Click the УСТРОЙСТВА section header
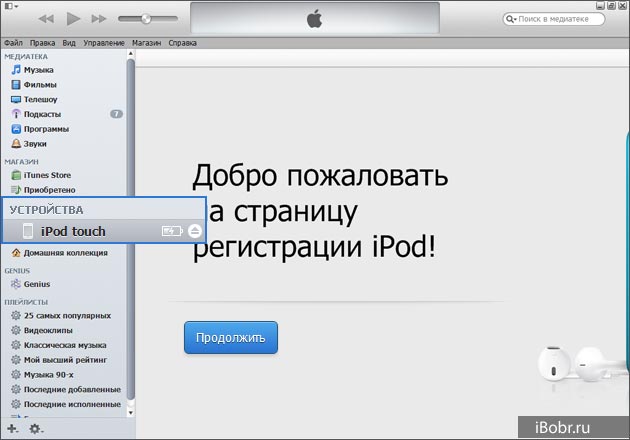The image size is (630, 440). coord(46,210)
